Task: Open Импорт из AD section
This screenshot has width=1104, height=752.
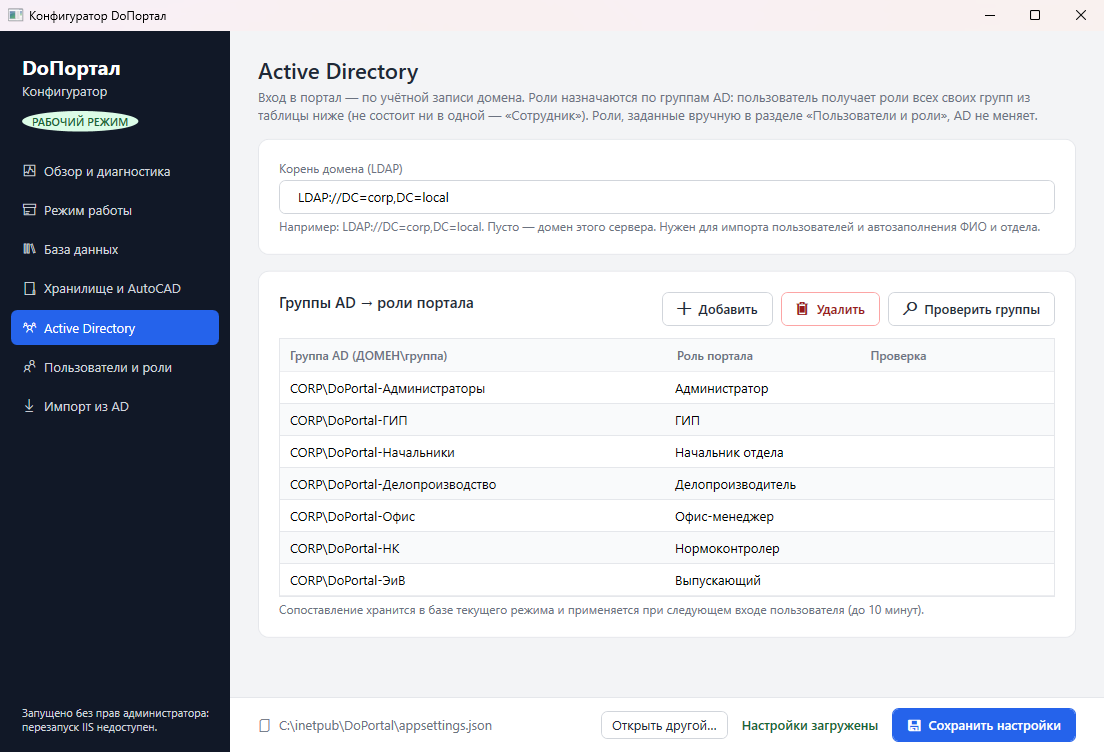Action: (x=115, y=406)
